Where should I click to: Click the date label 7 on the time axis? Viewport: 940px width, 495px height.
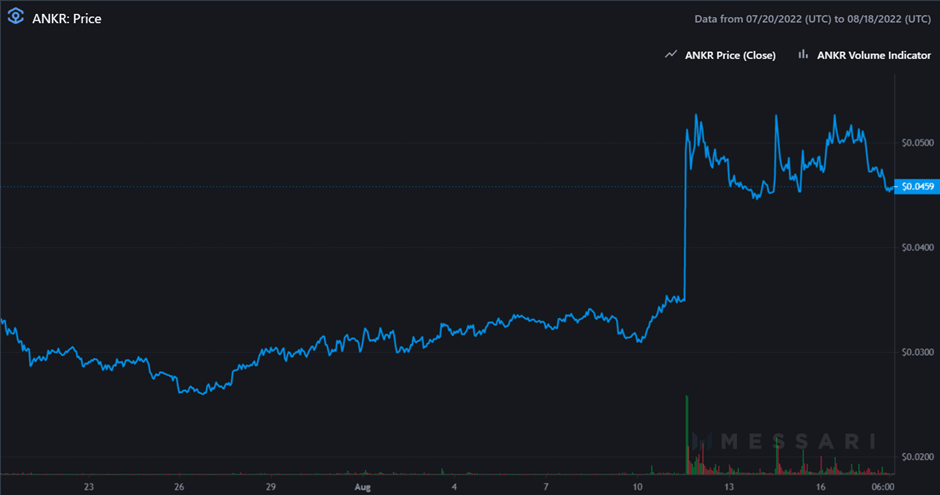(x=546, y=487)
